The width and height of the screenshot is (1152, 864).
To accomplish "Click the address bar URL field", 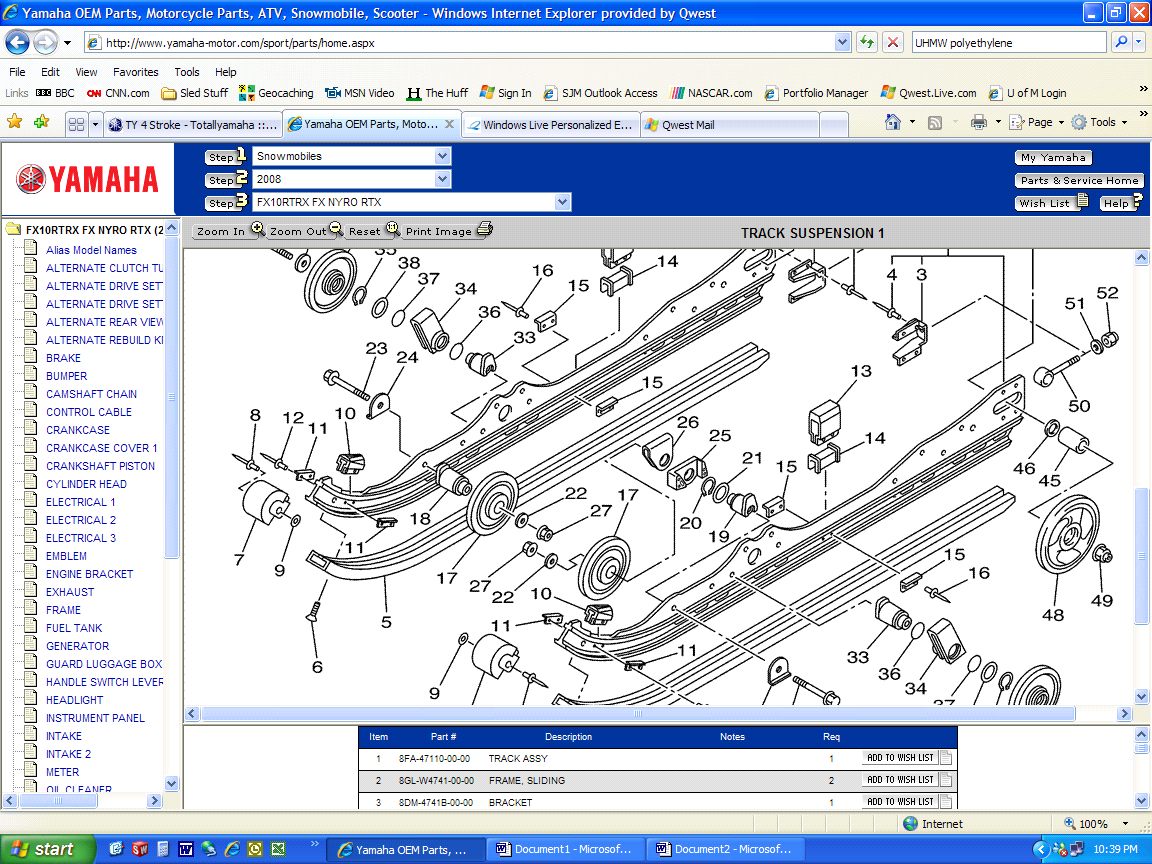I will coord(468,43).
